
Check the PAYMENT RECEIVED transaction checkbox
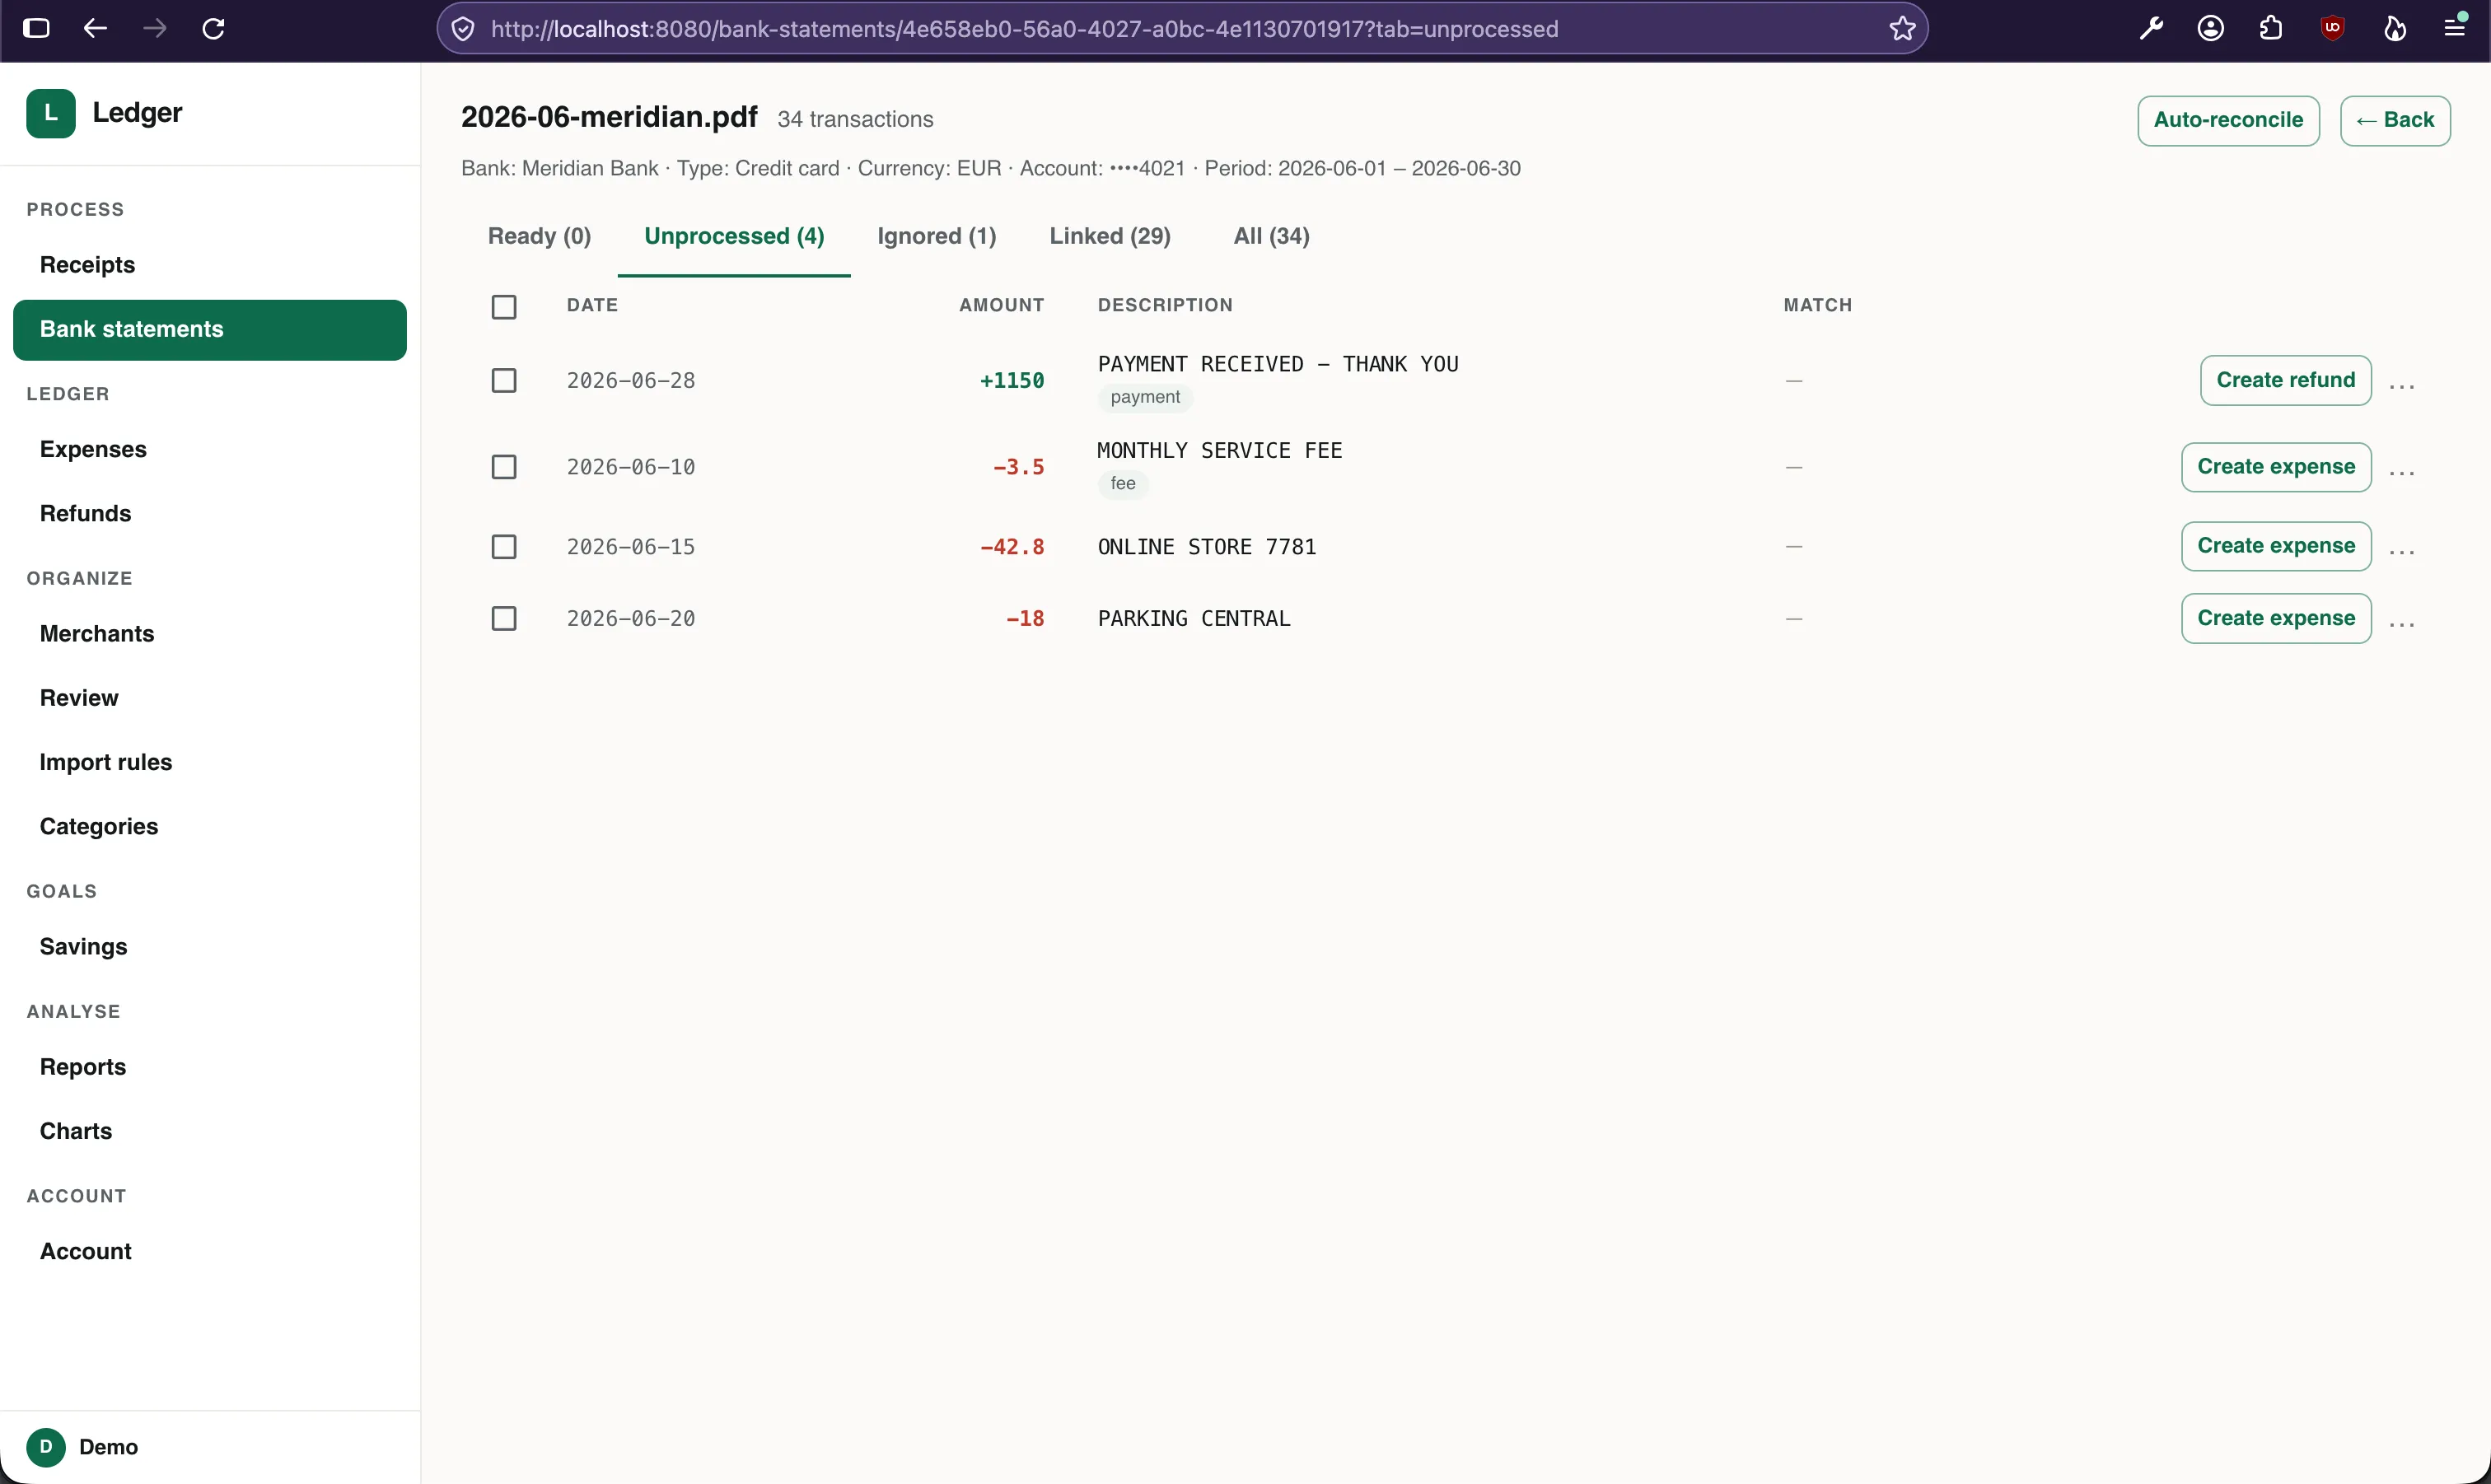click(x=504, y=380)
